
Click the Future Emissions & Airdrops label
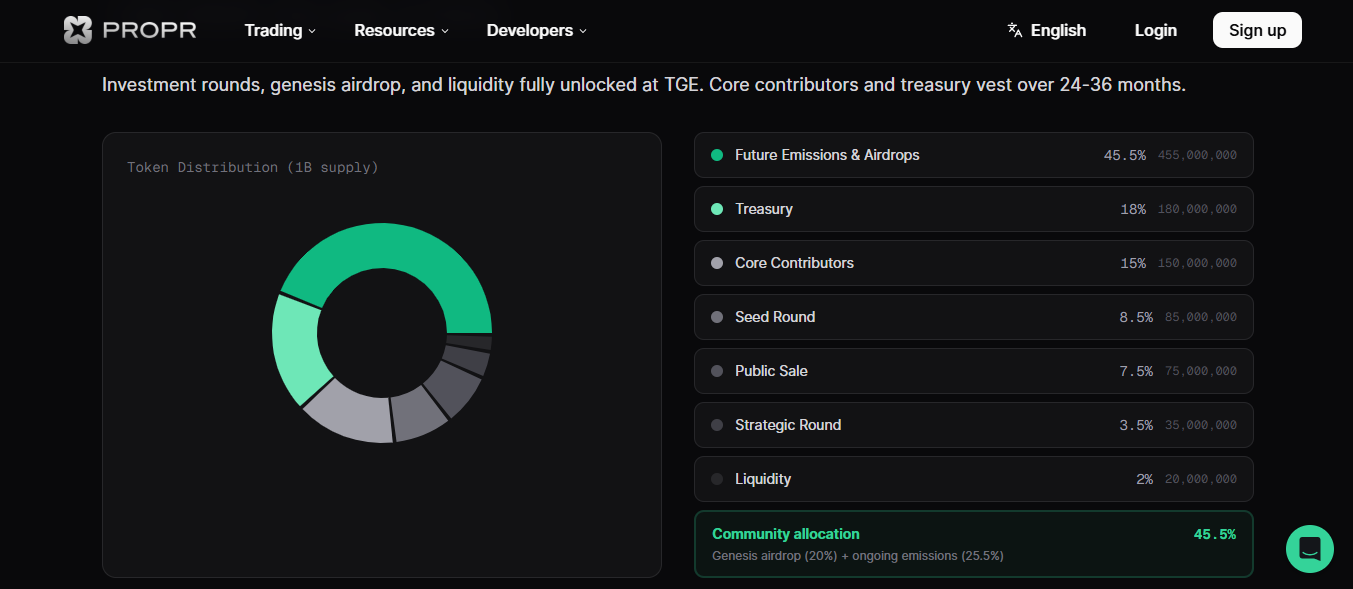[x=827, y=155]
